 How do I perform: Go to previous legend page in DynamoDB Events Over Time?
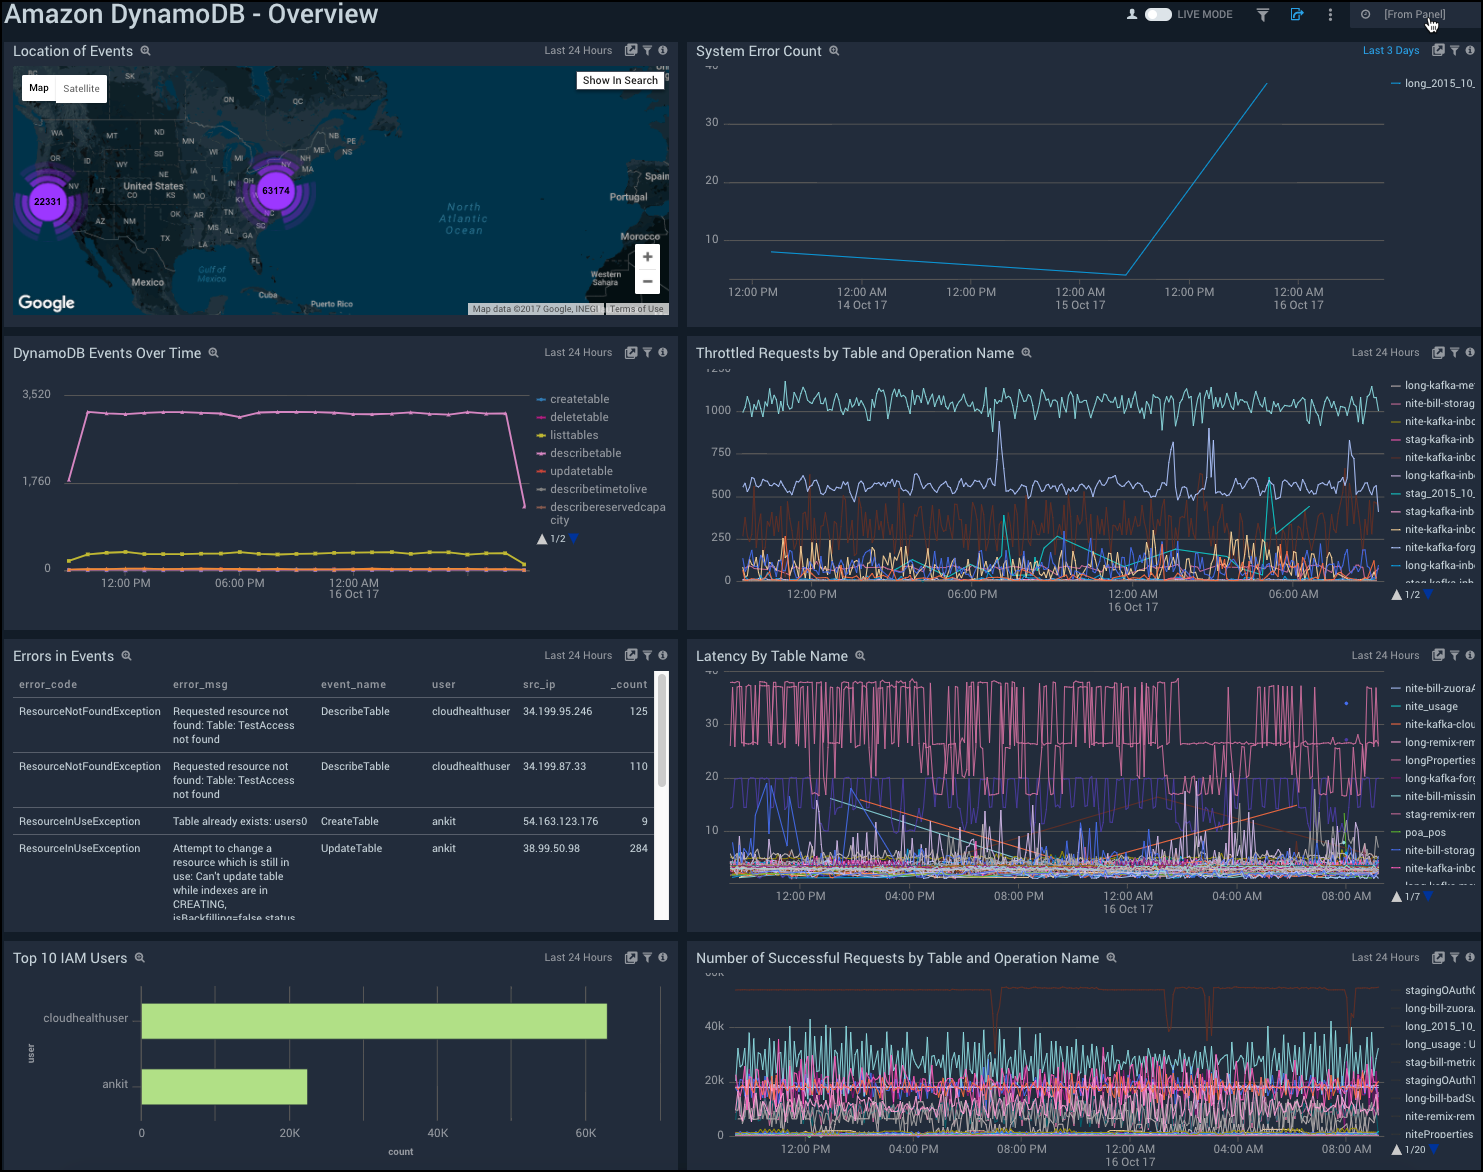542,539
